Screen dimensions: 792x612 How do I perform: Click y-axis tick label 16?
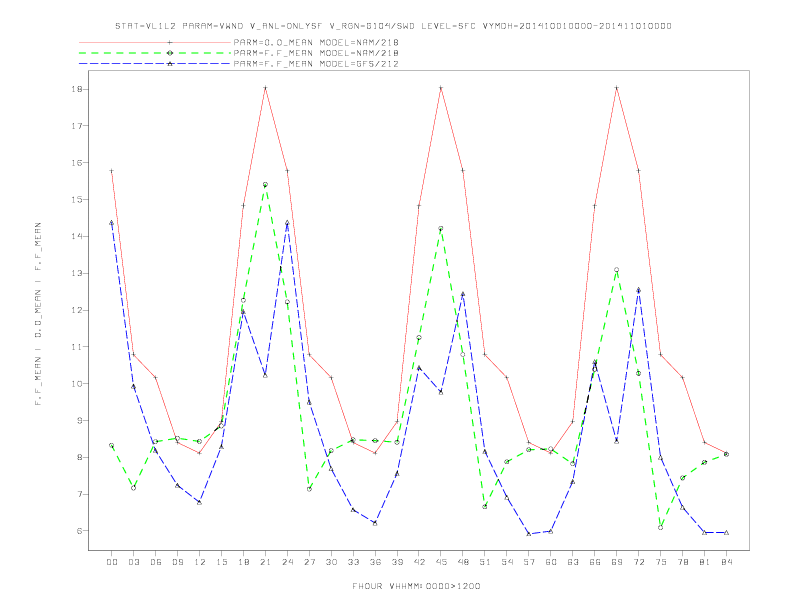tap(76, 163)
